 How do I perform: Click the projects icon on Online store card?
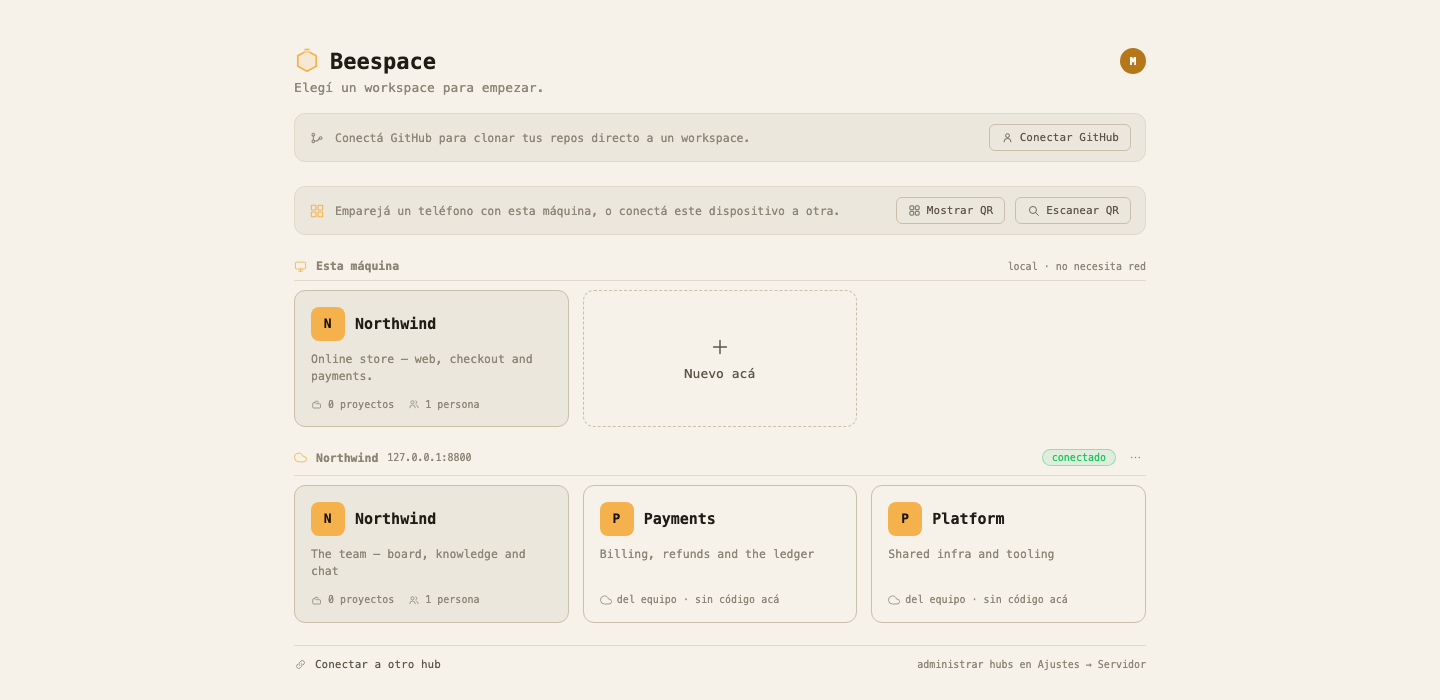click(x=317, y=405)
